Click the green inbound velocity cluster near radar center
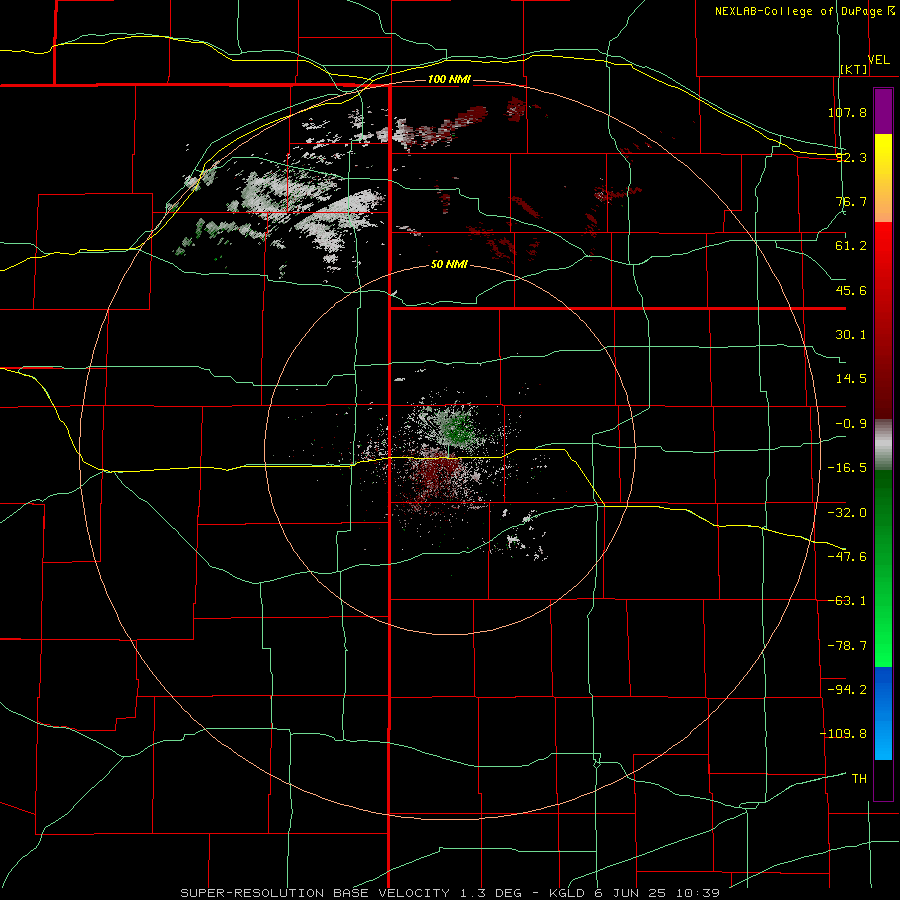This screenshot has height=900, width=900. [456, 428]
